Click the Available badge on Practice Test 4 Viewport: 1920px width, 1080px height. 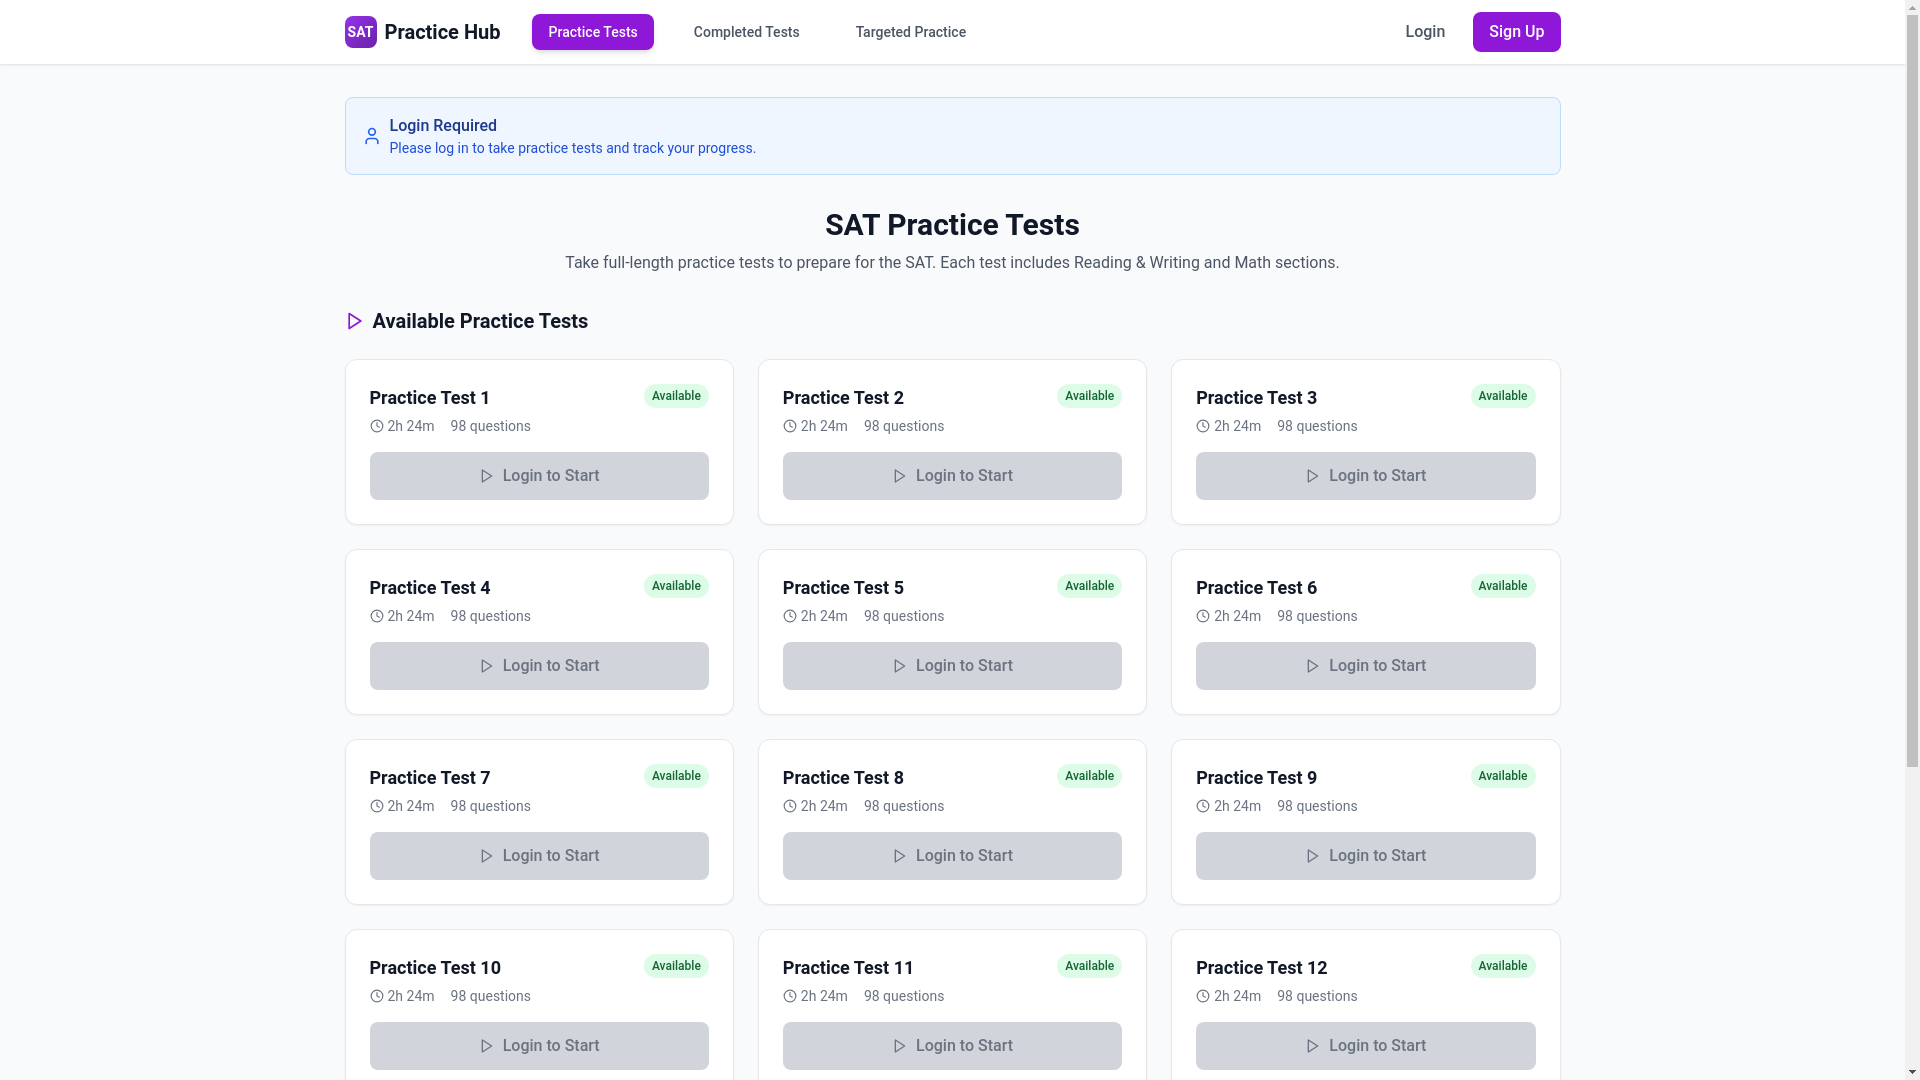click(676, 586)
